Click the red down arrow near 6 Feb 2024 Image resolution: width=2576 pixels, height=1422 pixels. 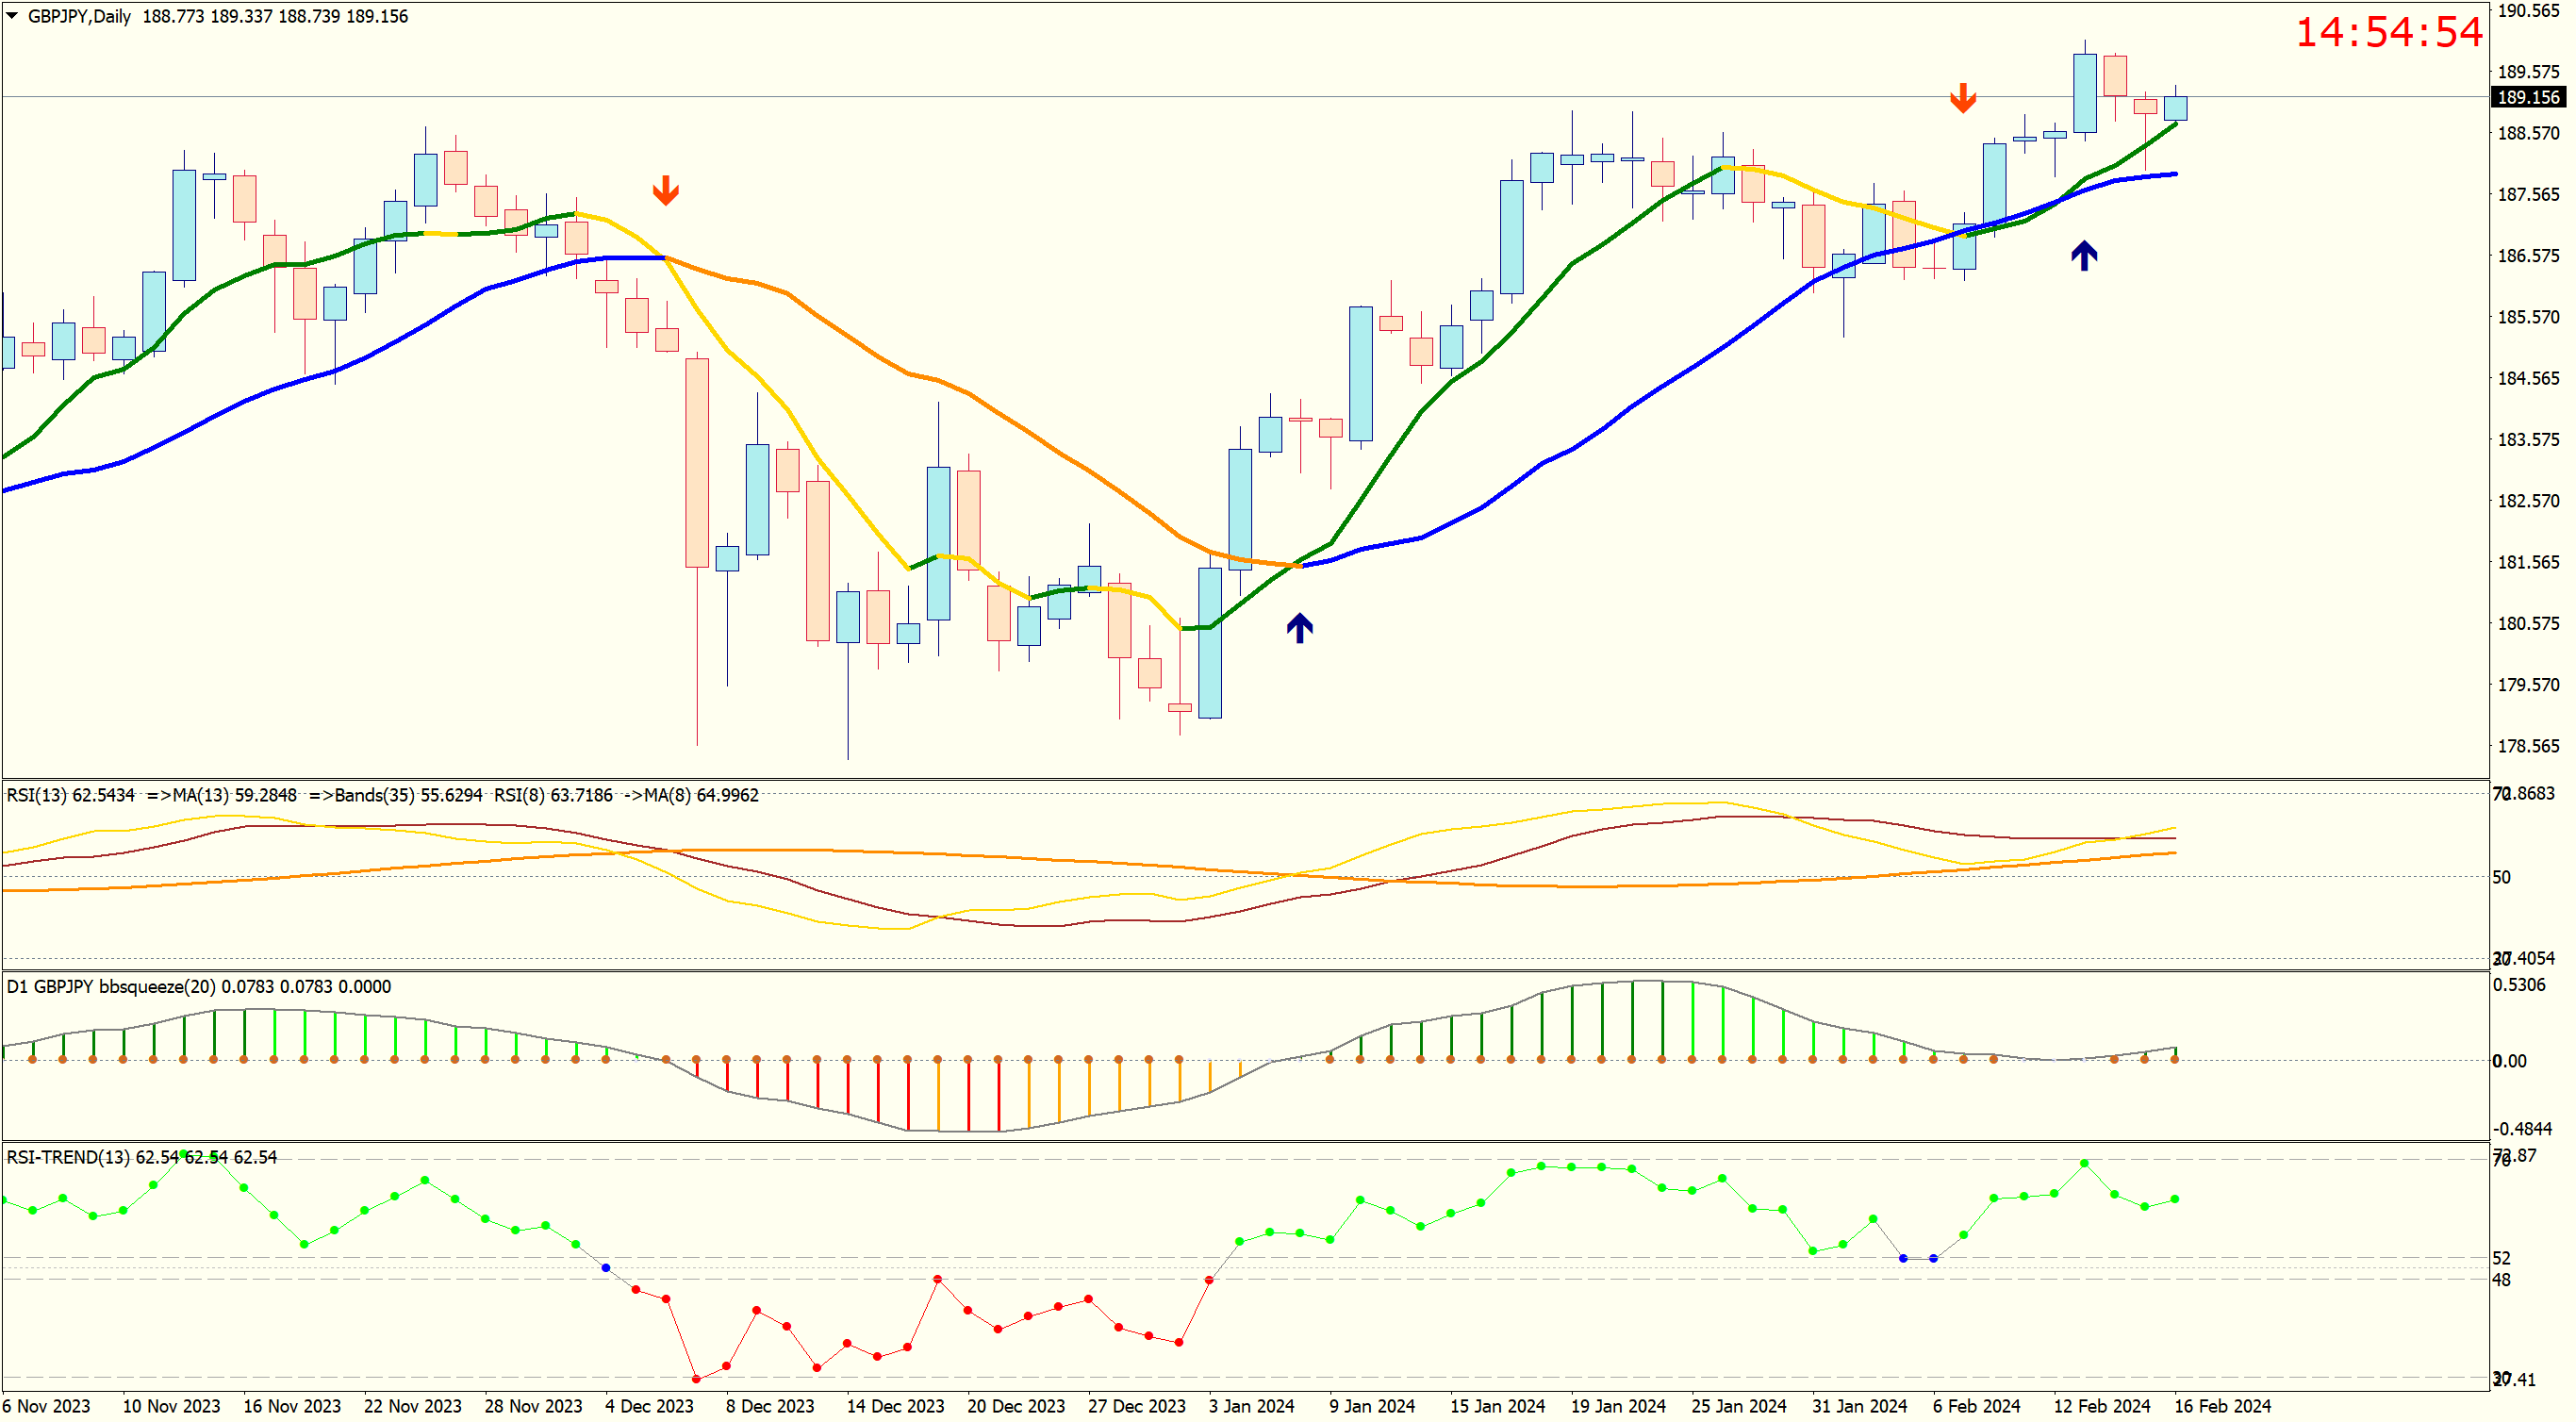coord(1963,97)
